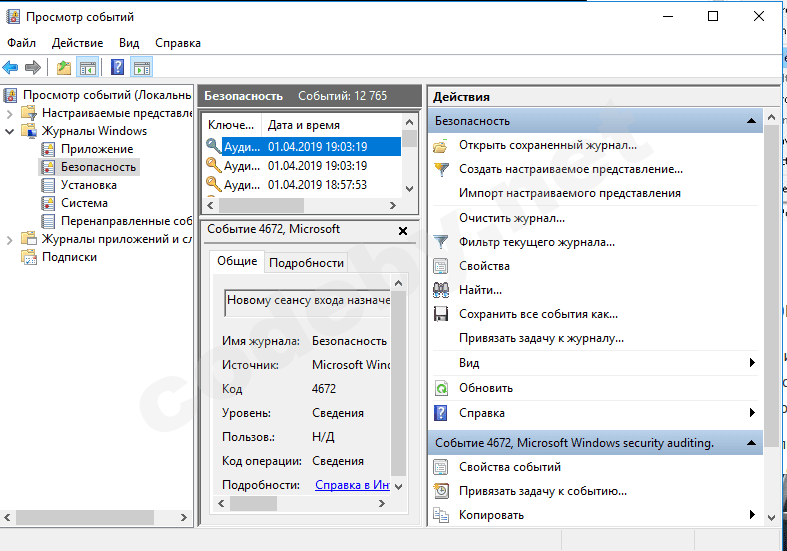This screenshot has height=551, width=787.
Task: Click the binoculars Найти icon
Action: [x=441, y=290]
